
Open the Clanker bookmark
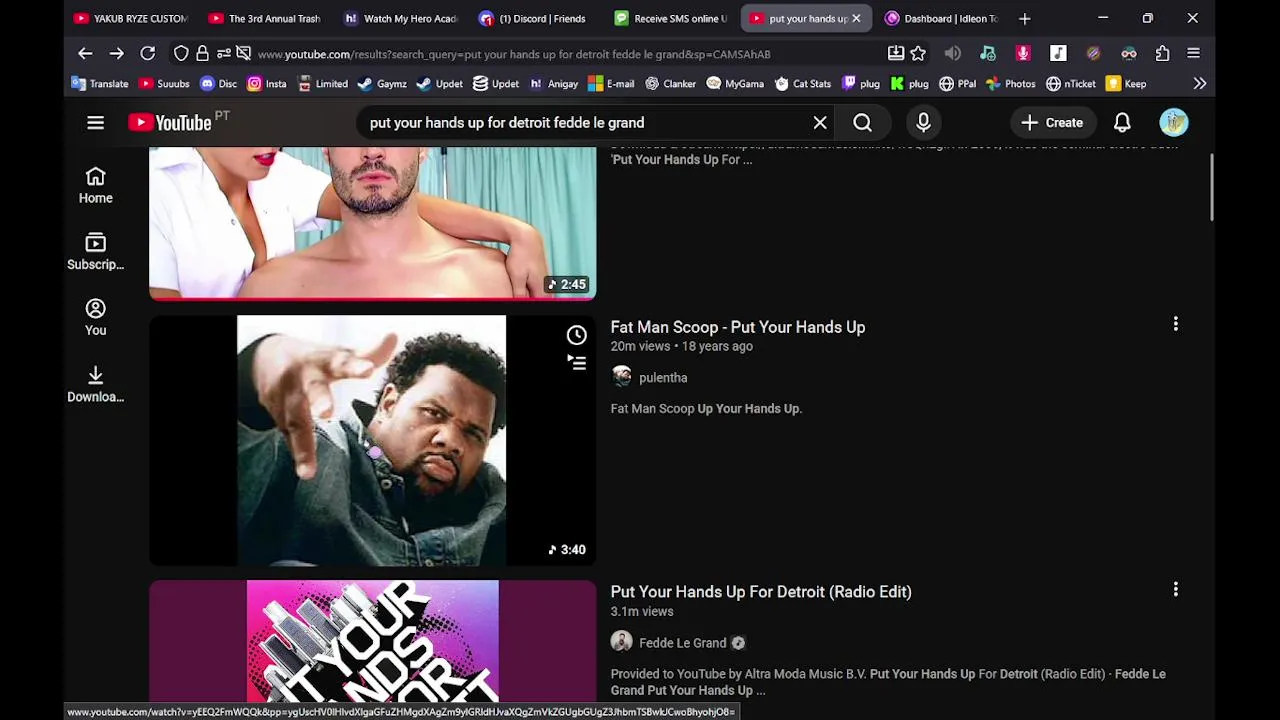670,84
